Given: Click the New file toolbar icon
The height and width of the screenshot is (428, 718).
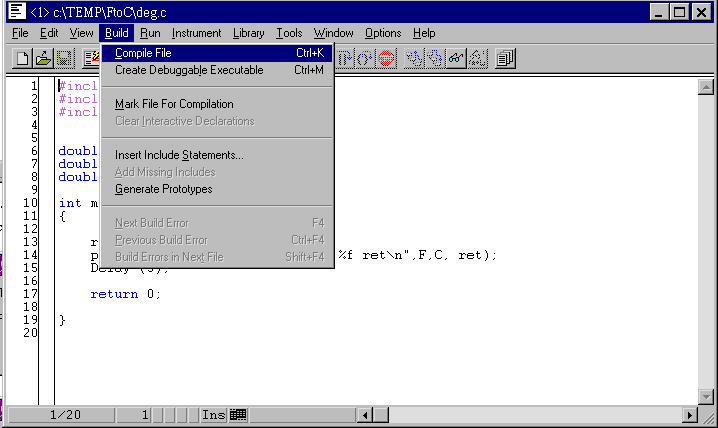Looking at the screenshot, I should click(23, 59).
